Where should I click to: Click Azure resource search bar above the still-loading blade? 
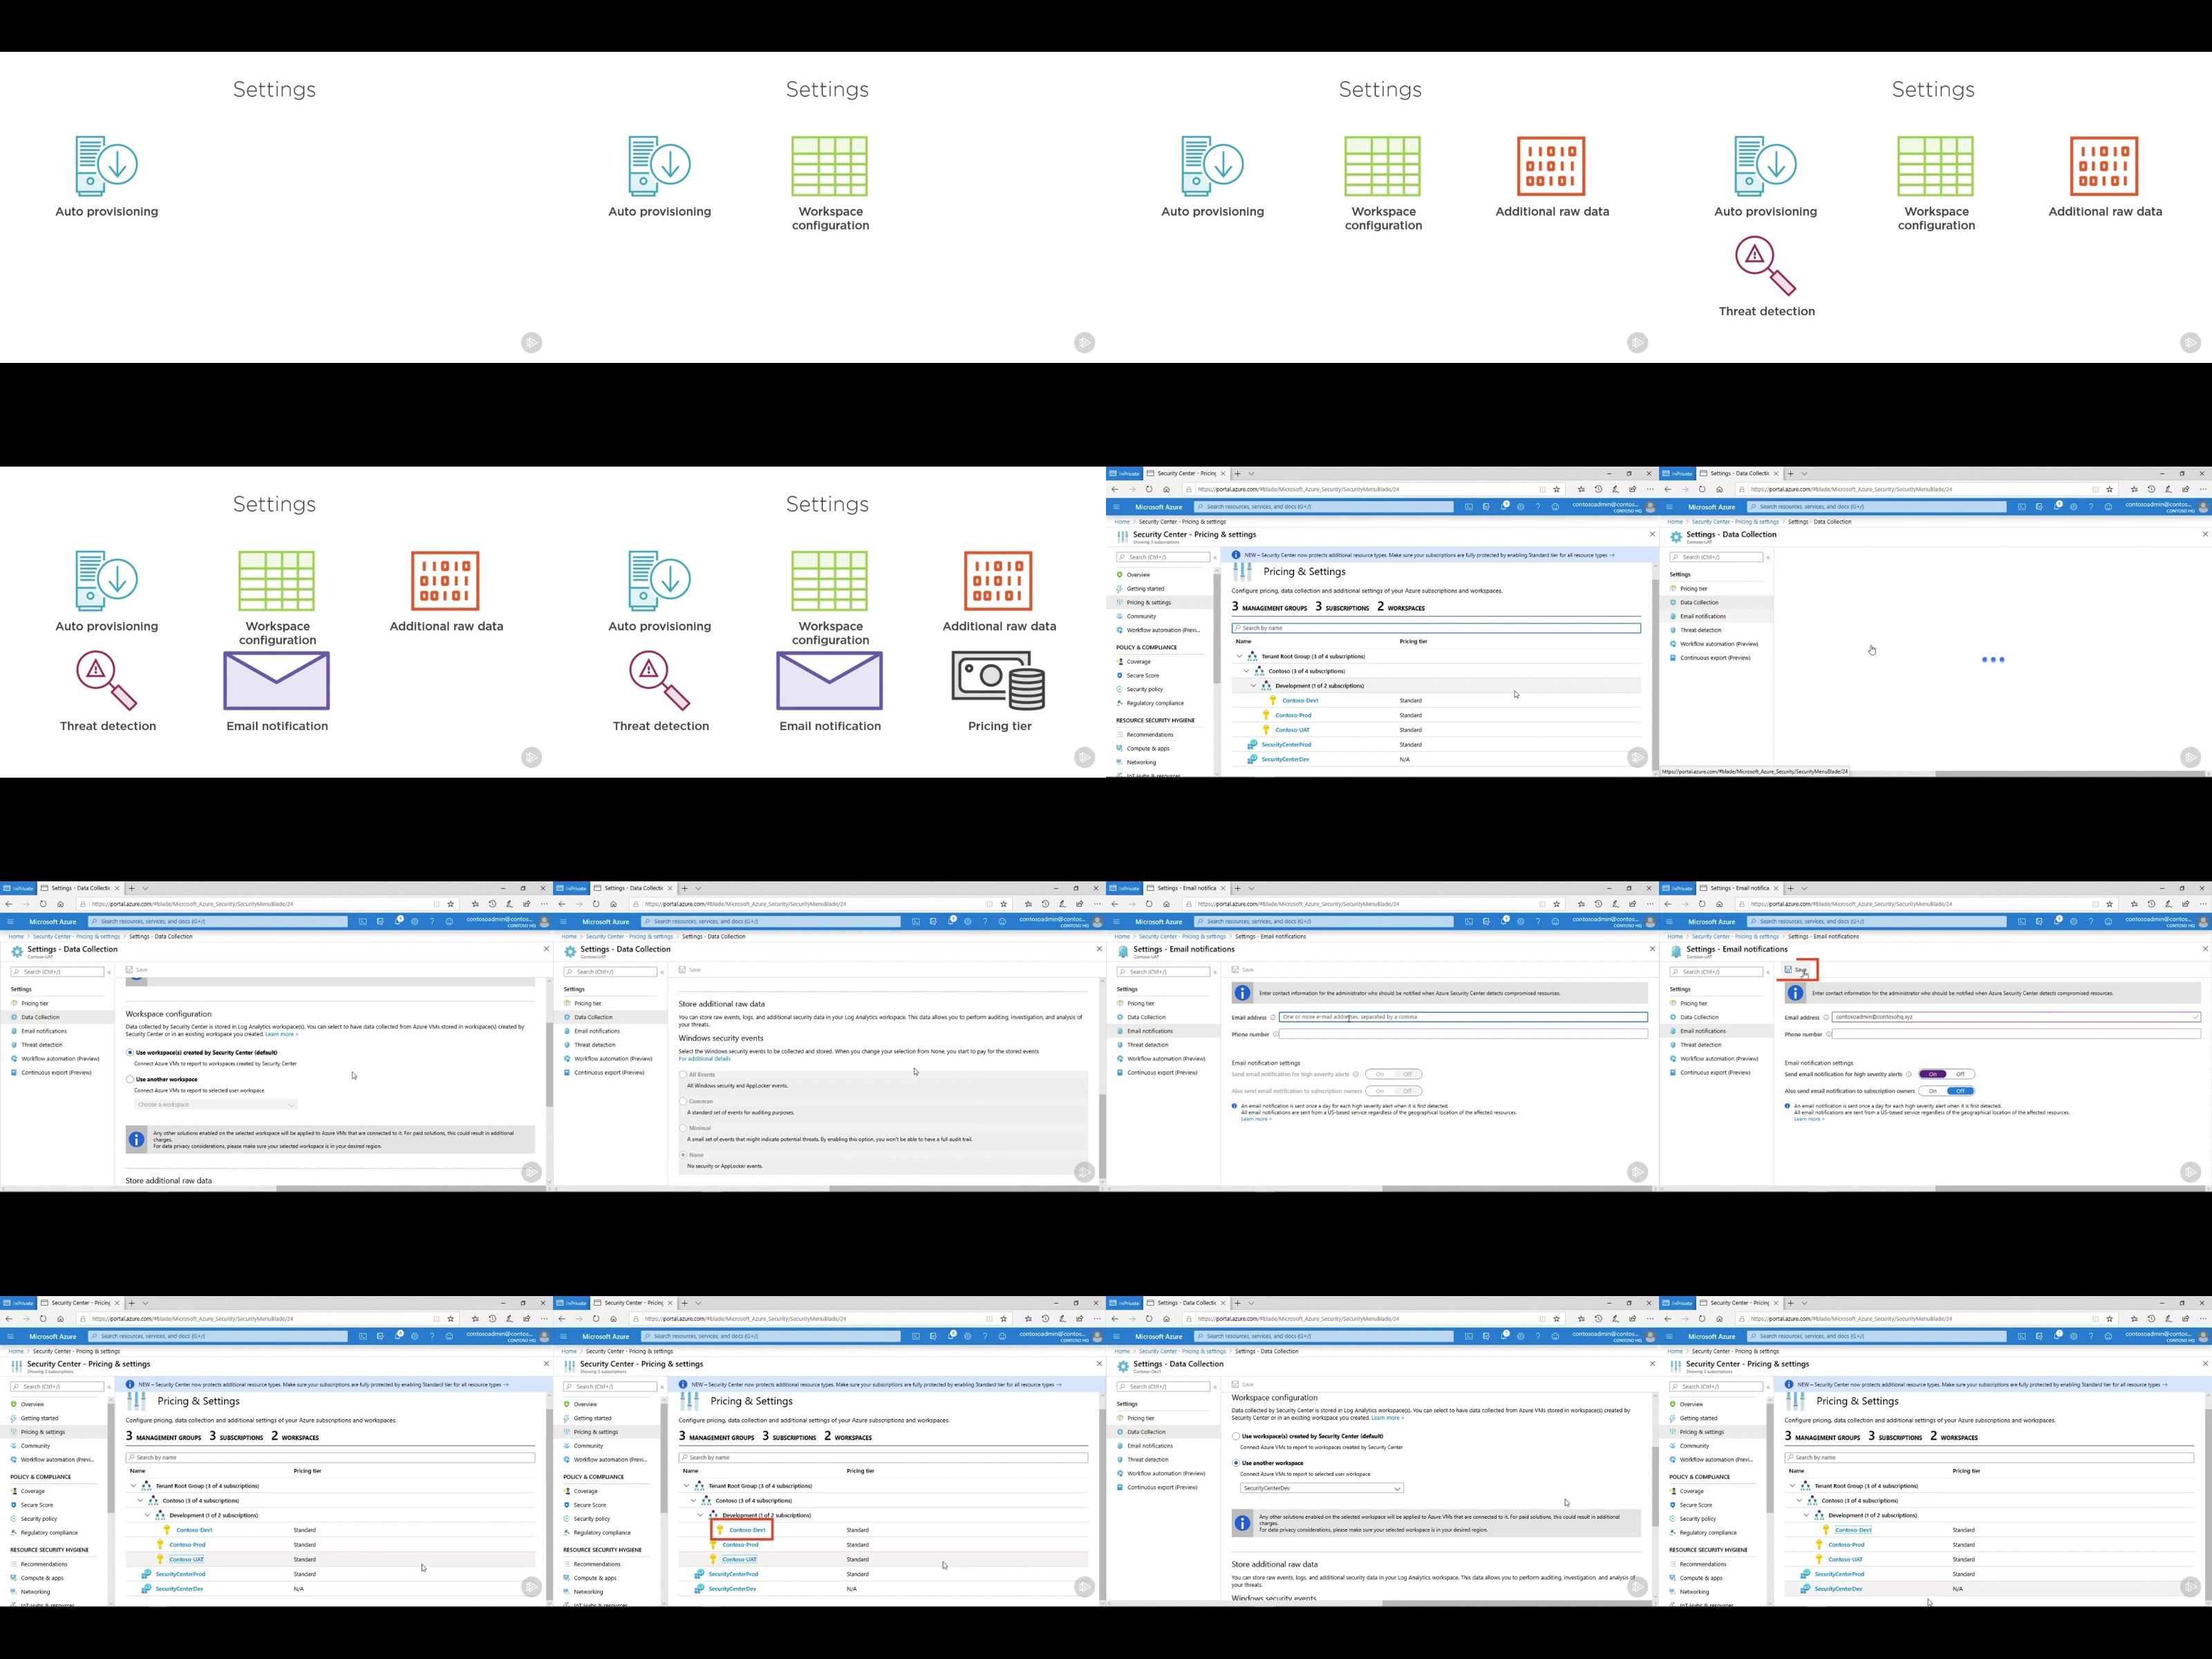point(1876,507)
